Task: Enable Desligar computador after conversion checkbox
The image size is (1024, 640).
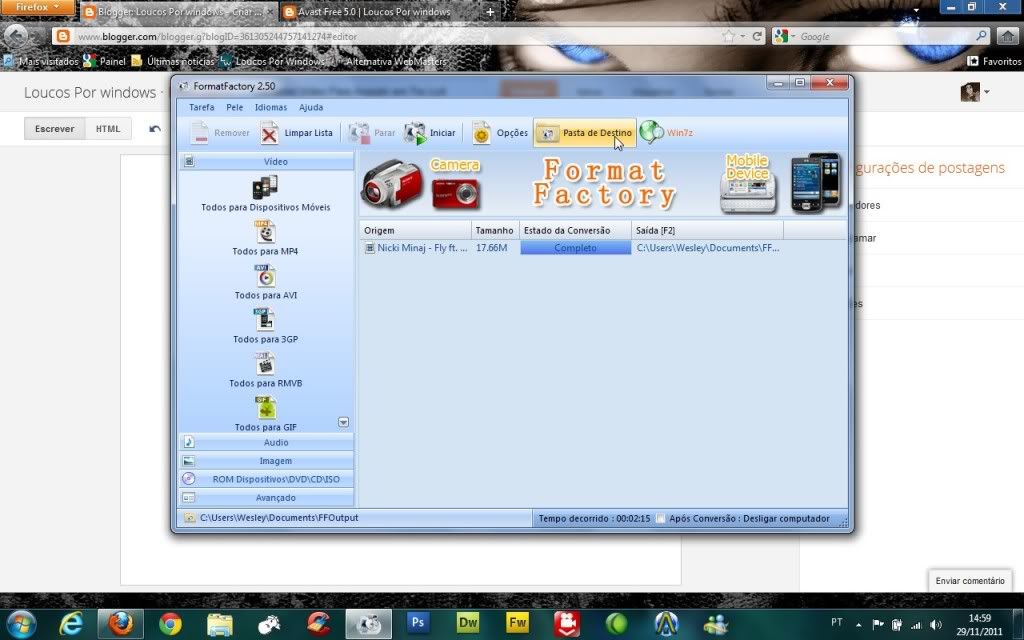Action: (x=661, y=519)
